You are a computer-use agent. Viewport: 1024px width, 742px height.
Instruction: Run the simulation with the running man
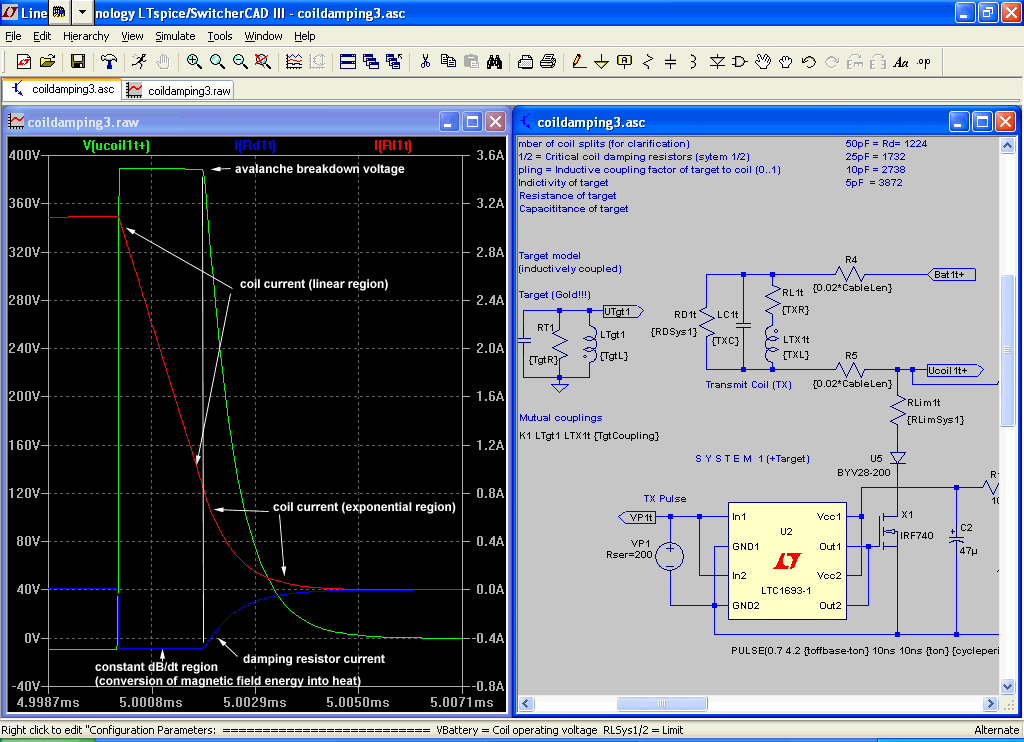pos(139,61)
